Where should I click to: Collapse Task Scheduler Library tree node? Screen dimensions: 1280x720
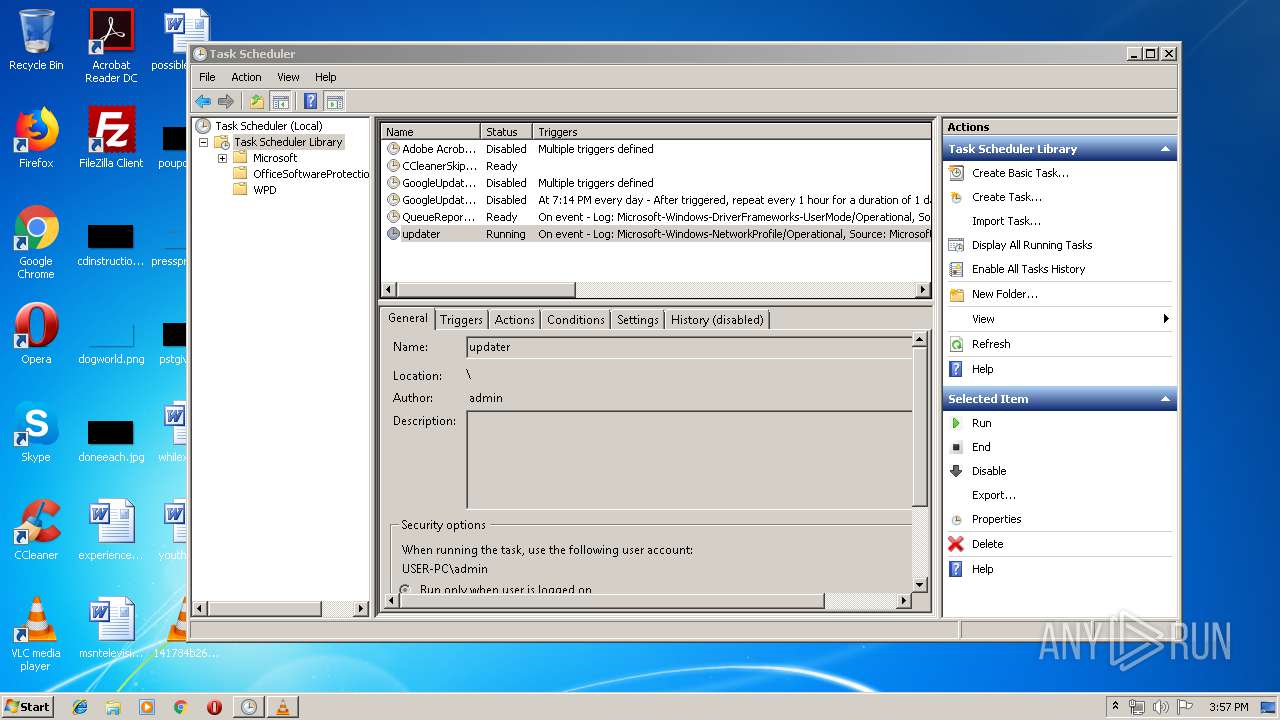tap(204, 142)
